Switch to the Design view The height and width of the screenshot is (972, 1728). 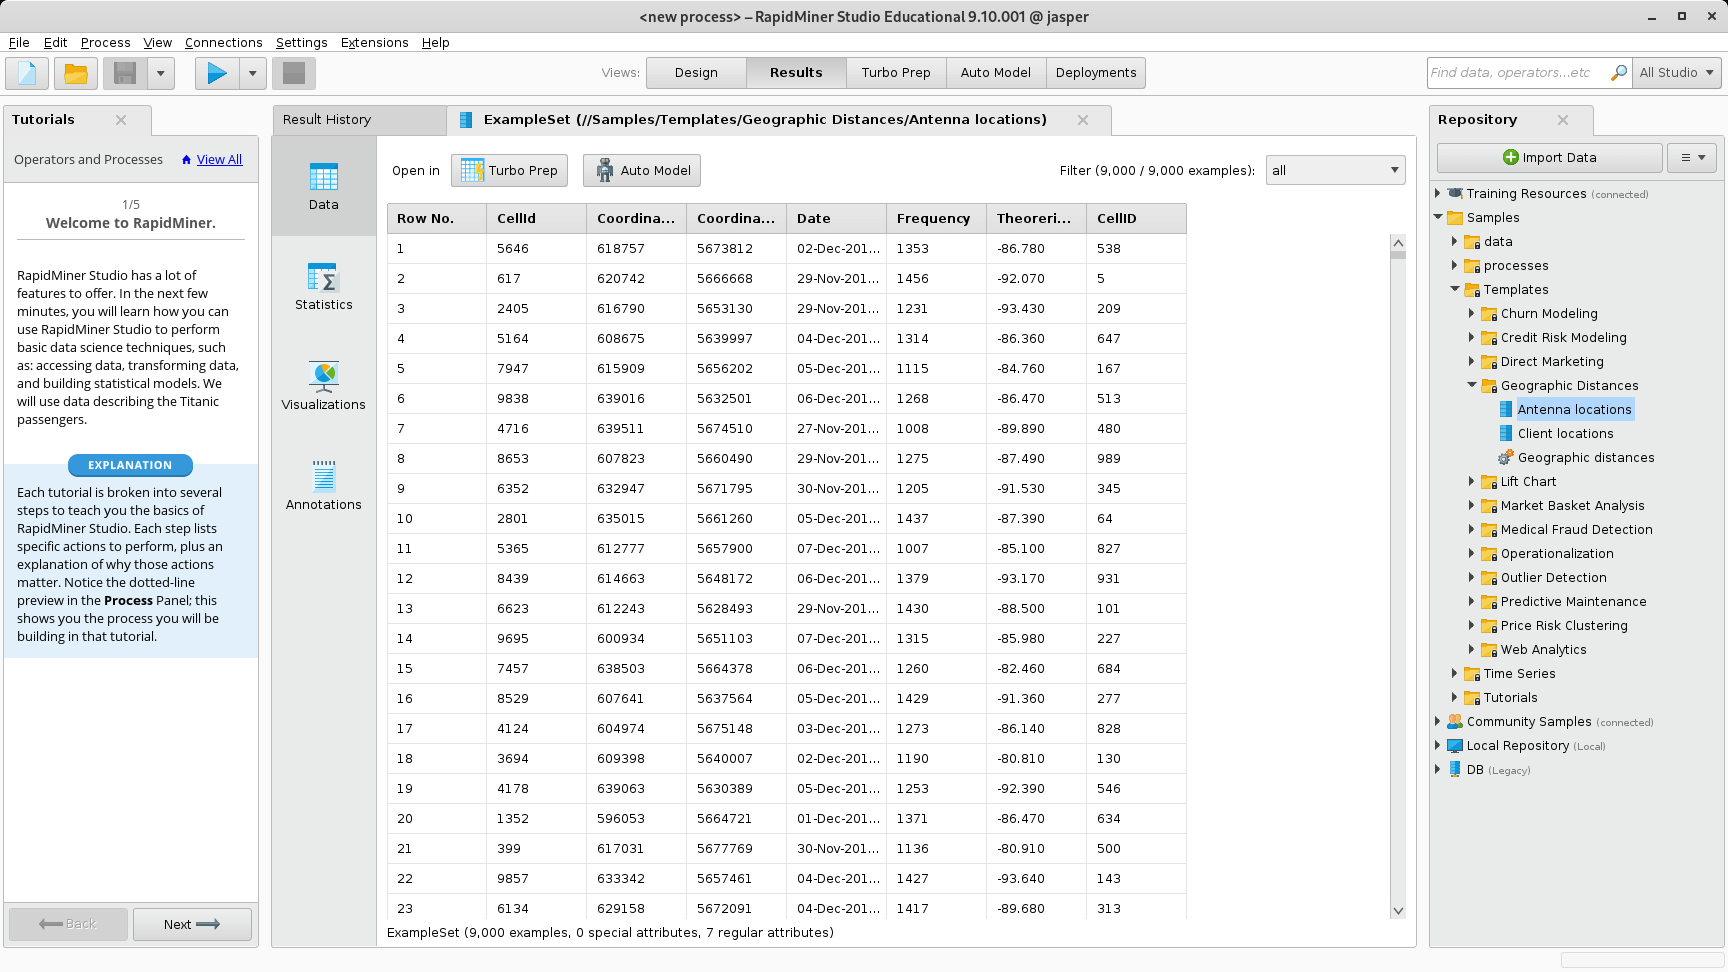point(696,72)
